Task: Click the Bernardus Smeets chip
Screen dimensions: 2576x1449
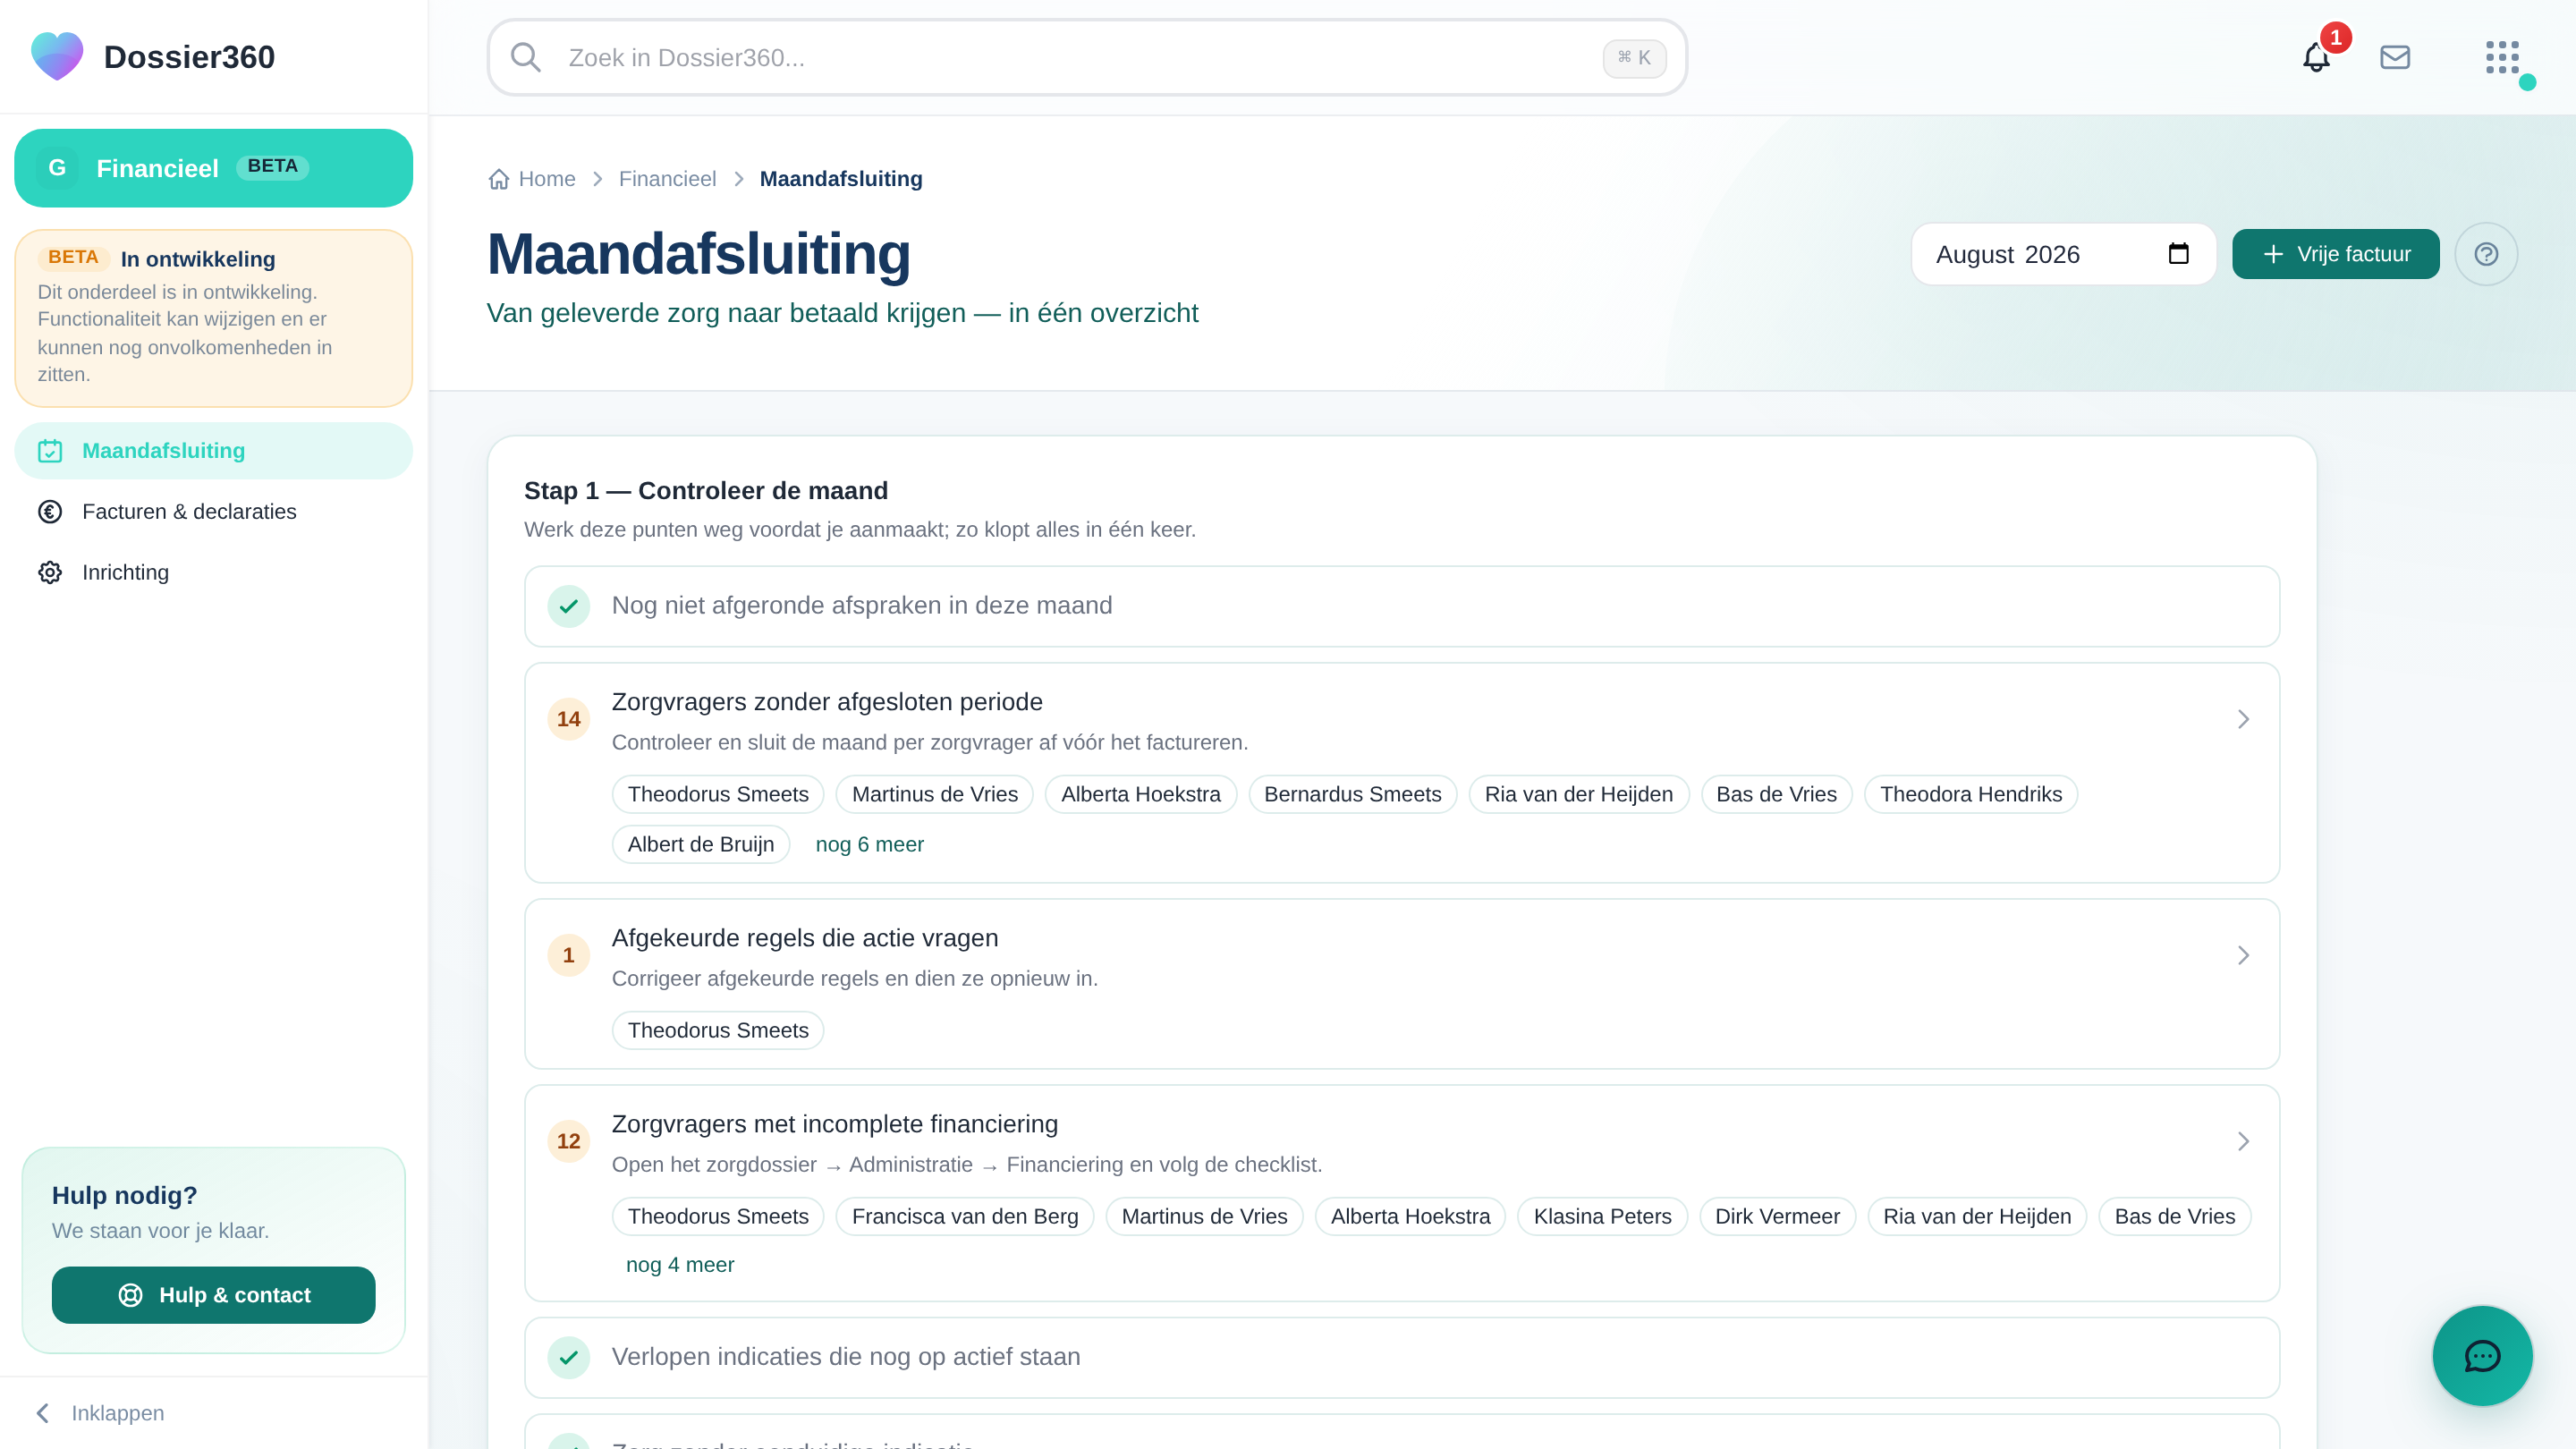Action: tap(1352, 795)
